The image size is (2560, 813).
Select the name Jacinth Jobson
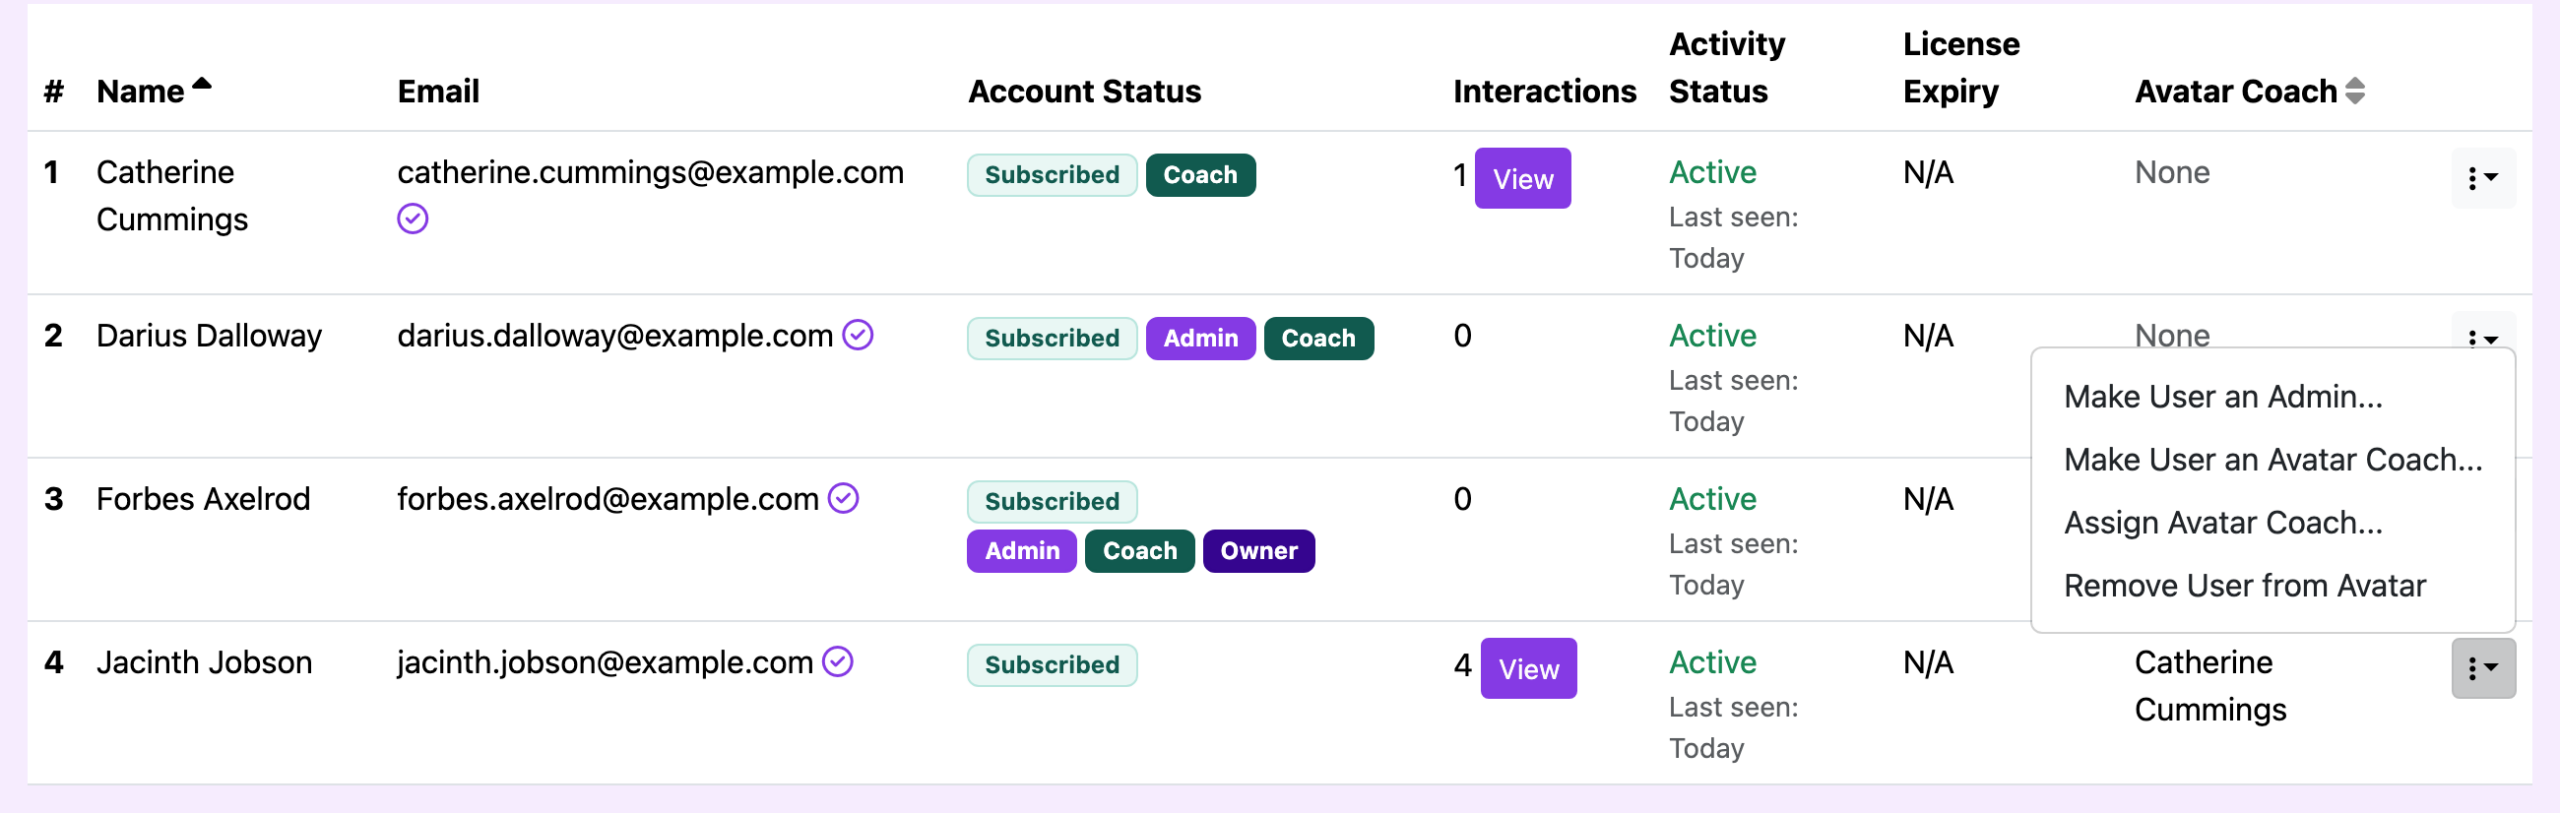204,662
